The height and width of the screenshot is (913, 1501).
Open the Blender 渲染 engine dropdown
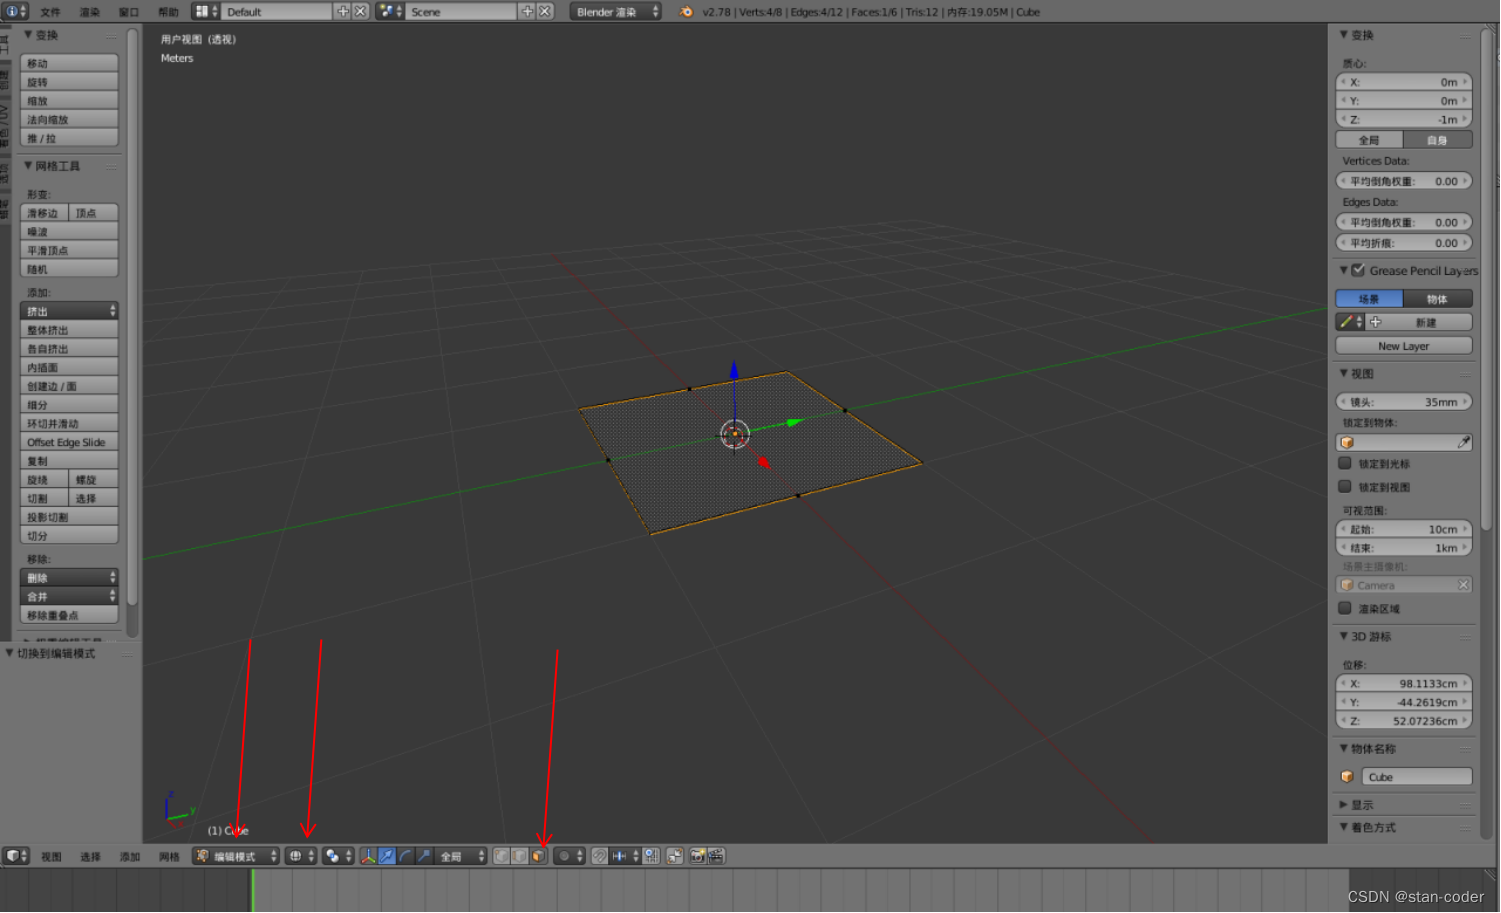tap(613, 11)
